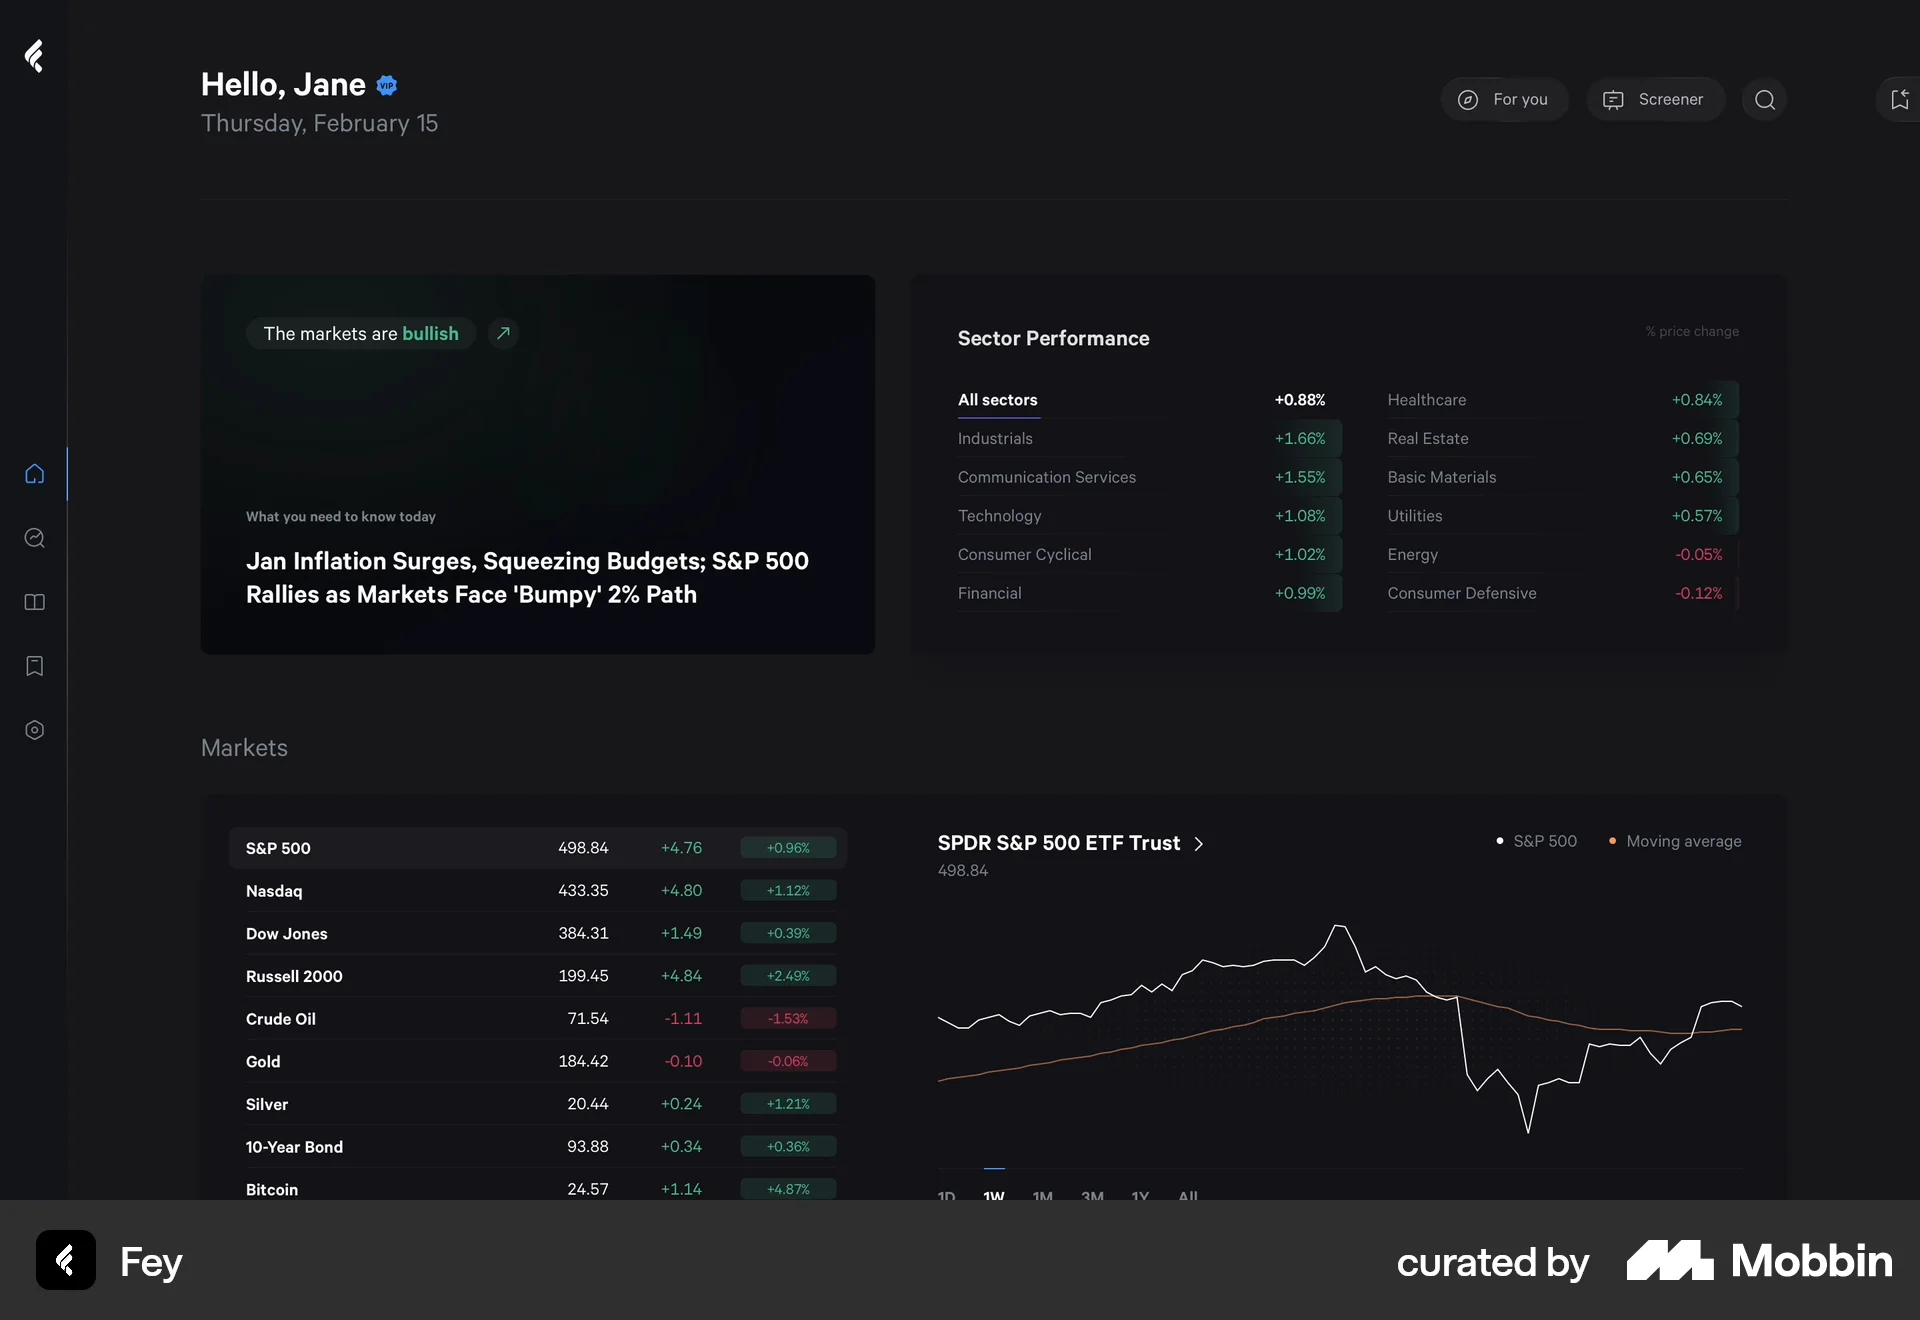Click the Fey lightning logo at top left
The image size is (1920, 1320).
pos(34,57)
